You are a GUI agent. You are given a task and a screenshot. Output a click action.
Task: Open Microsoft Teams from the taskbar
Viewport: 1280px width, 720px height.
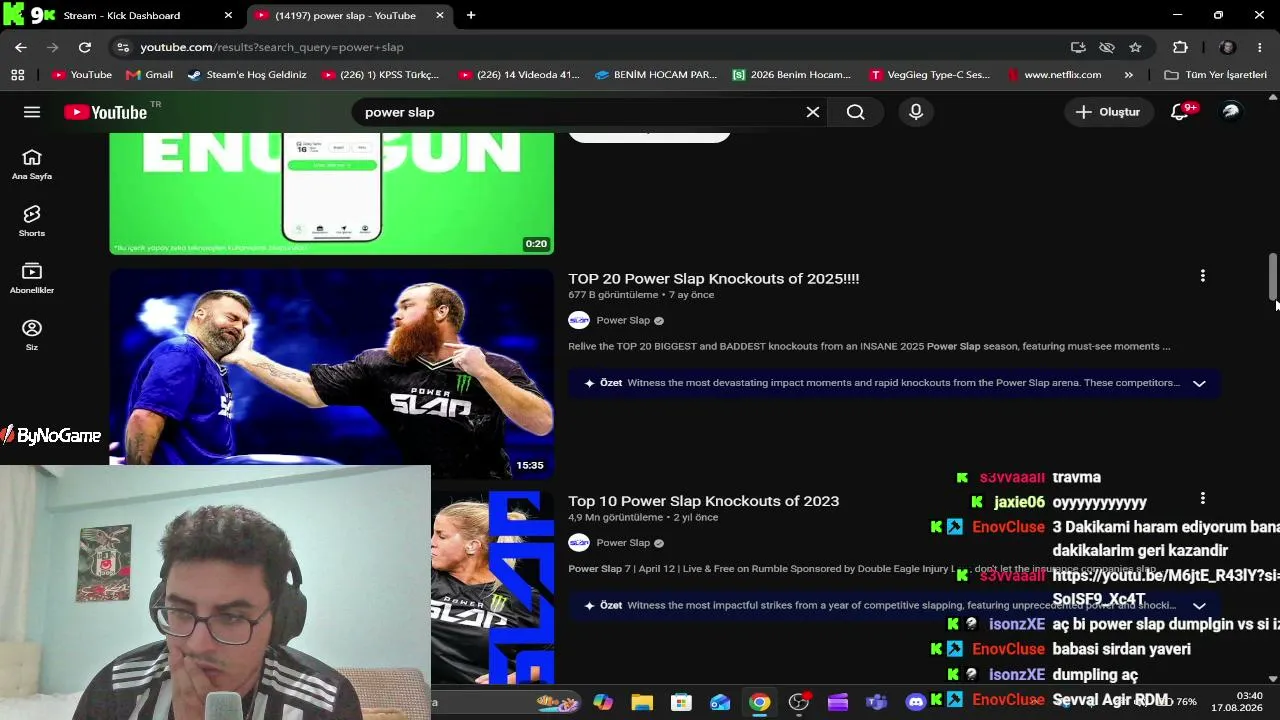pyautogui.click(x=877, y=702)
